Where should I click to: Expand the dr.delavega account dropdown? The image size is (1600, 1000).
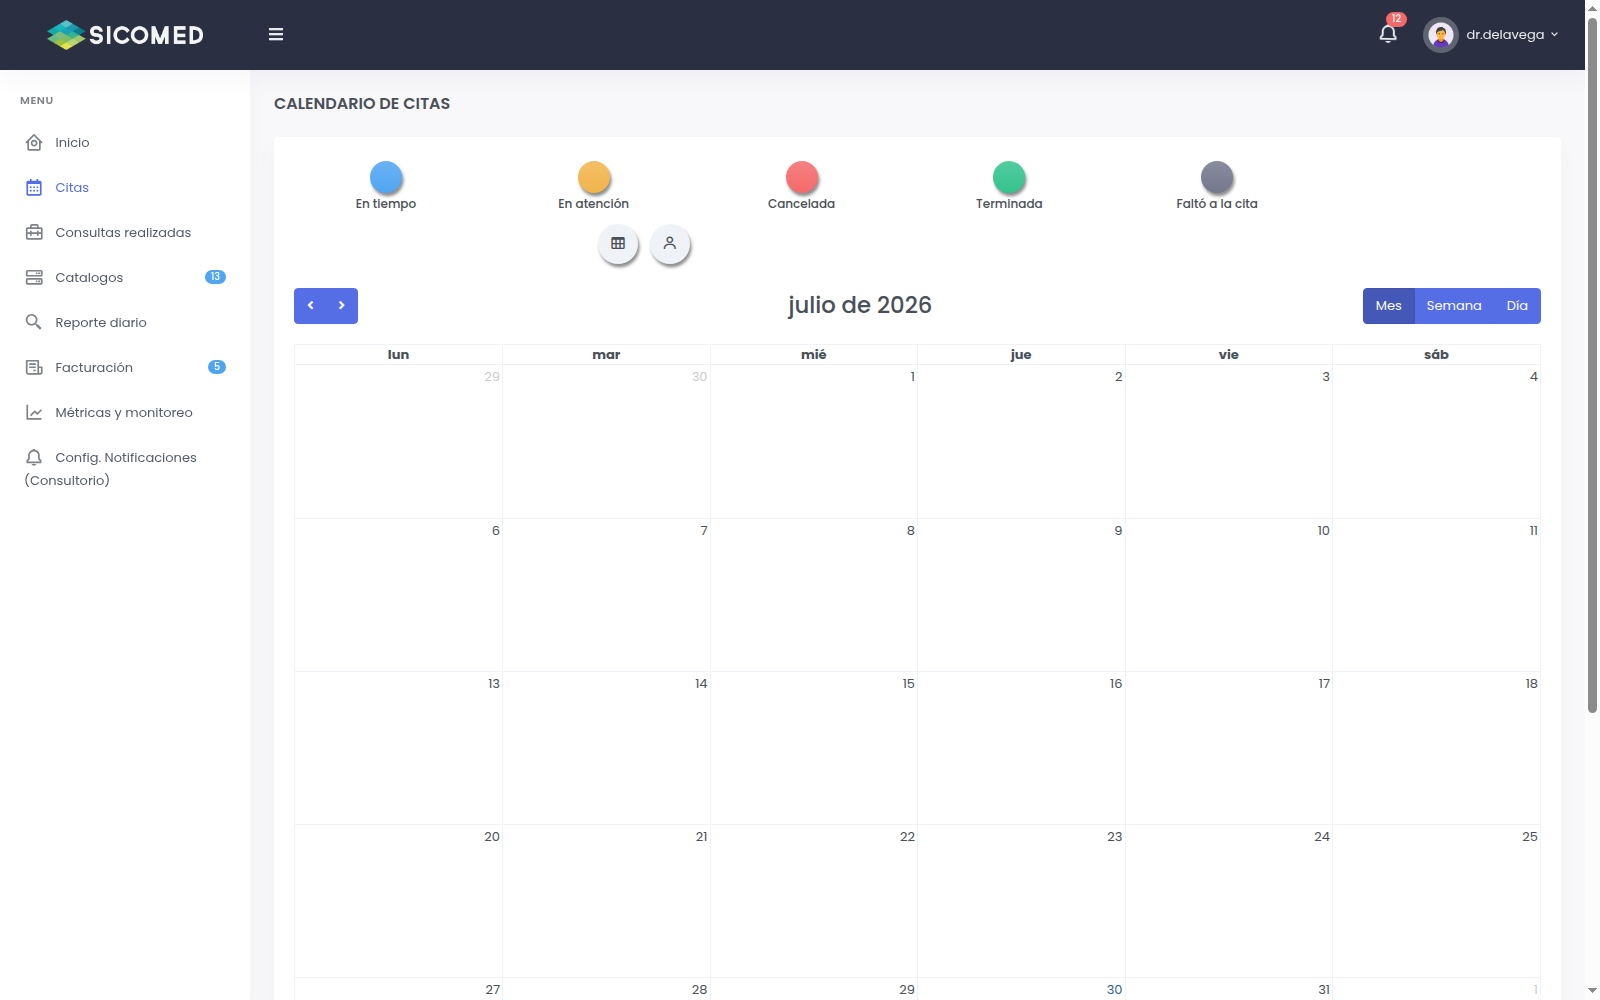tap(1512, 35)
